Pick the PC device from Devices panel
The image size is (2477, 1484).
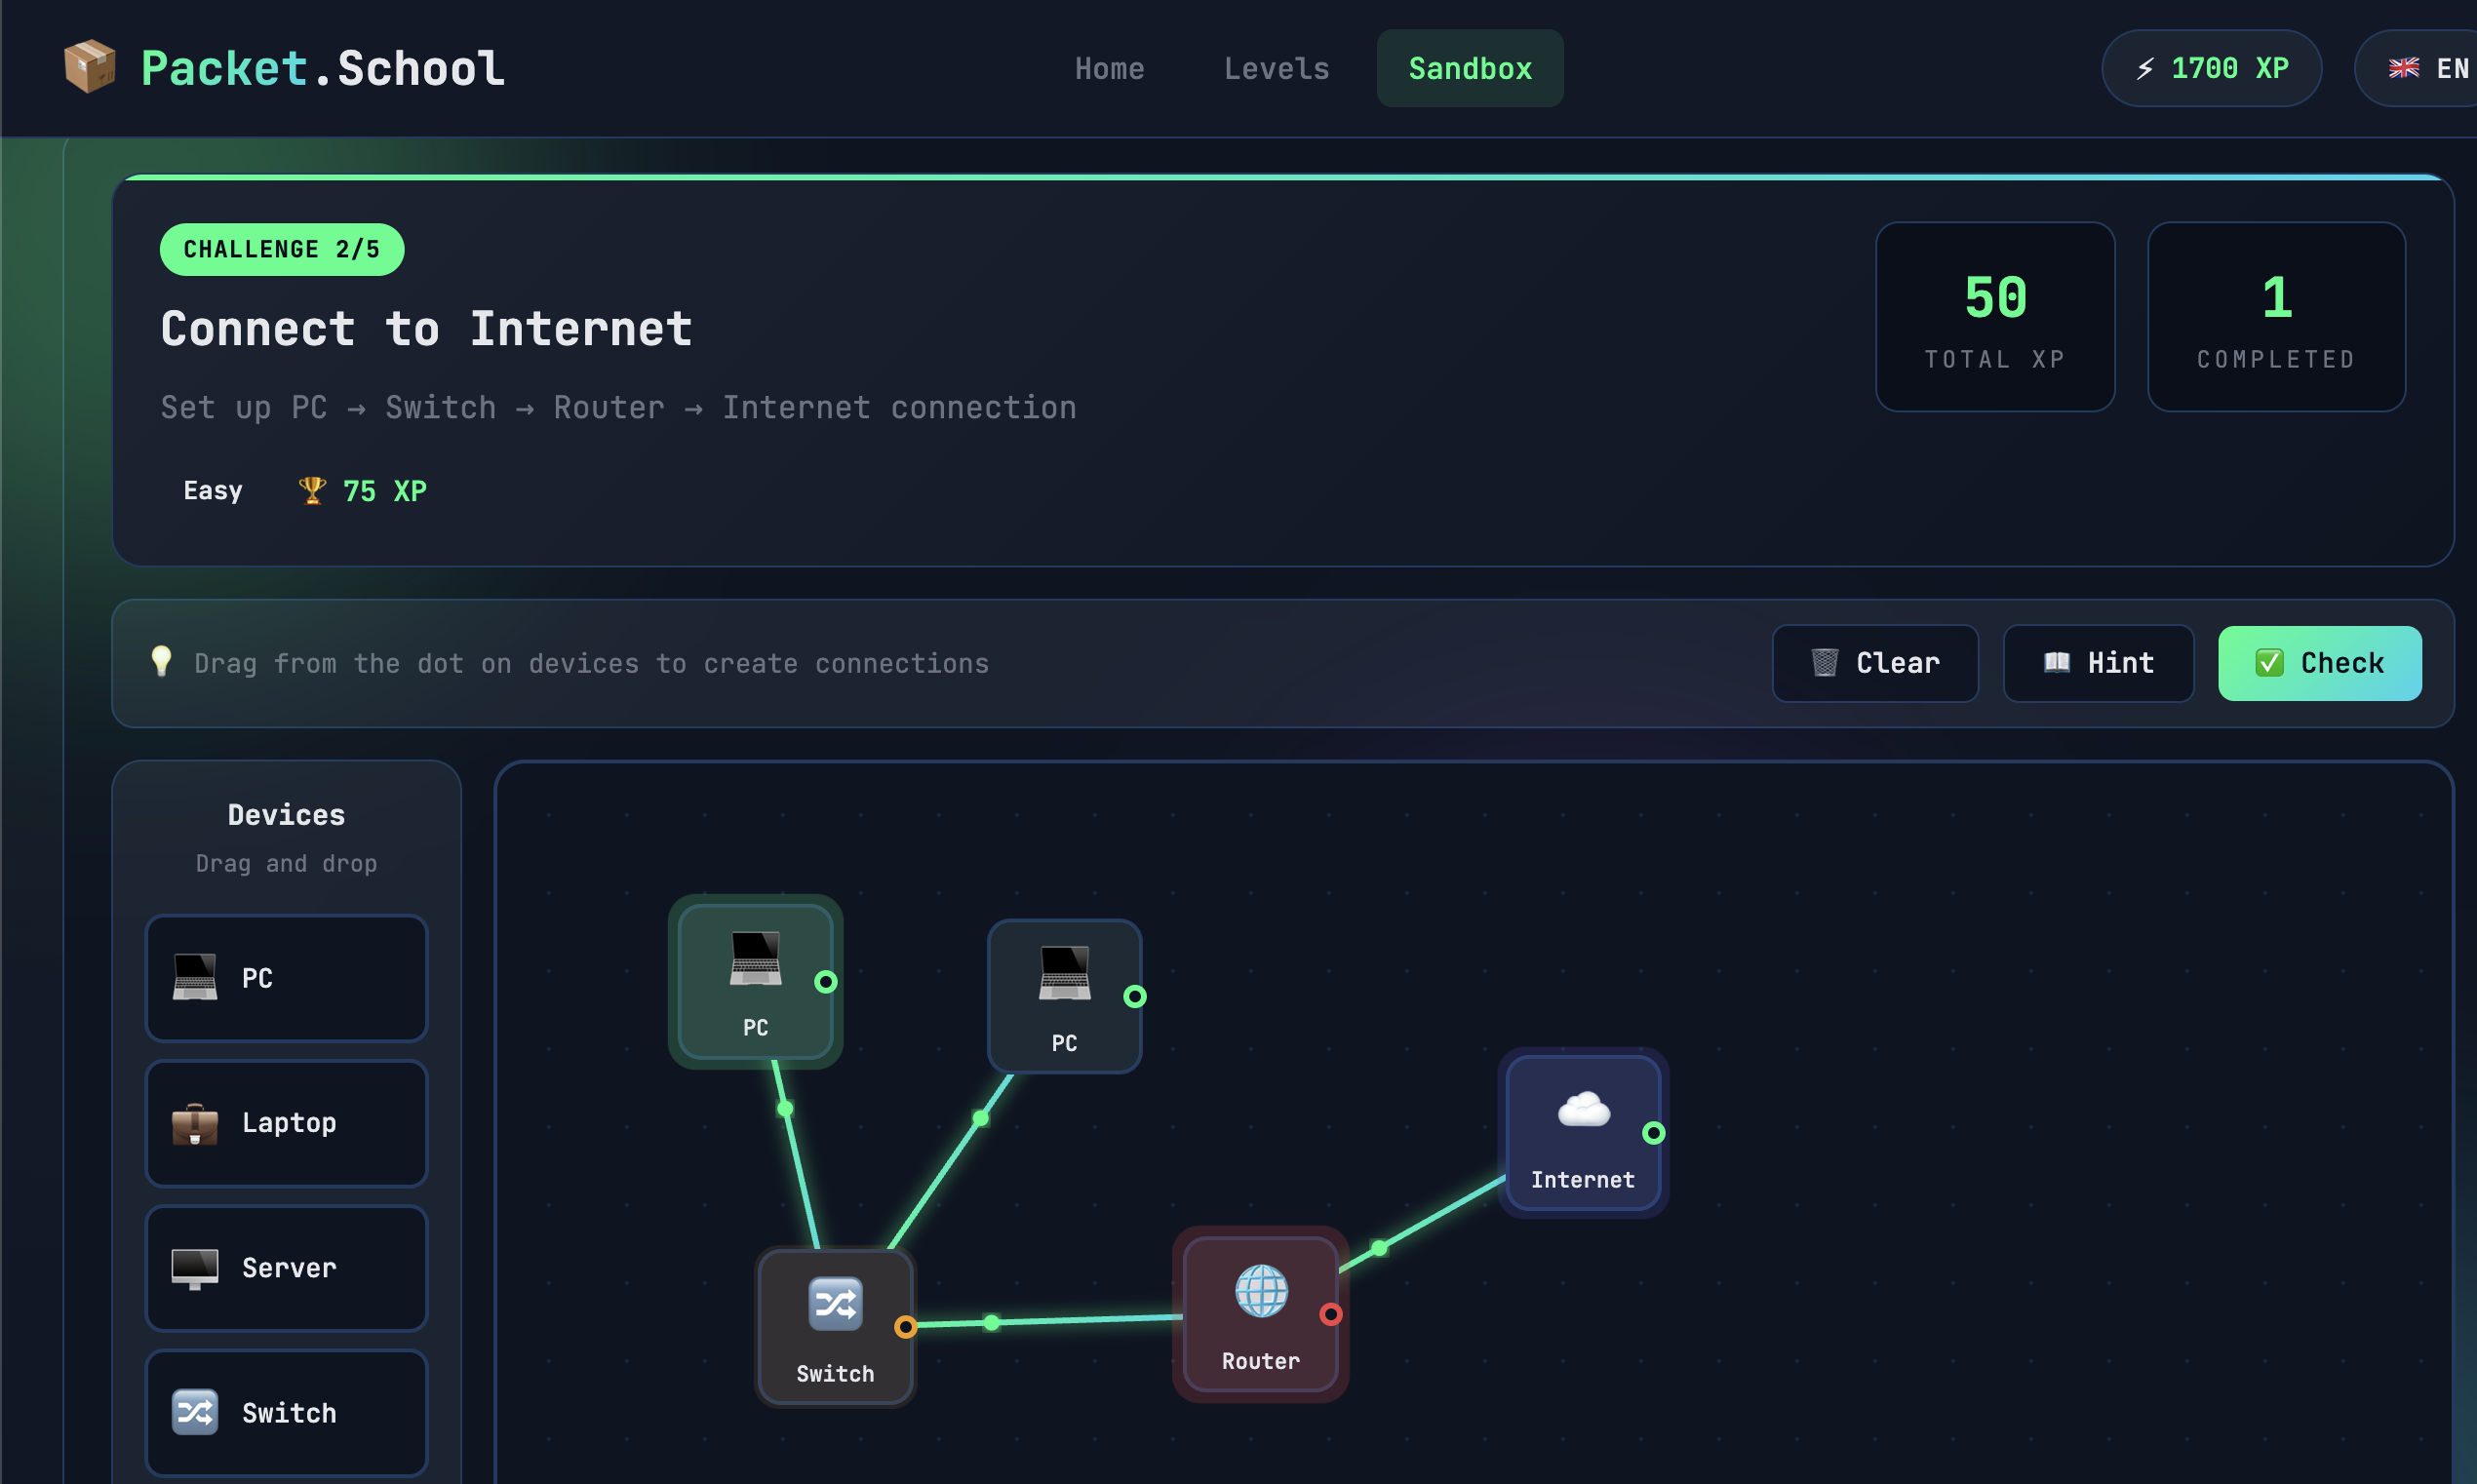(x=286, y=977)
